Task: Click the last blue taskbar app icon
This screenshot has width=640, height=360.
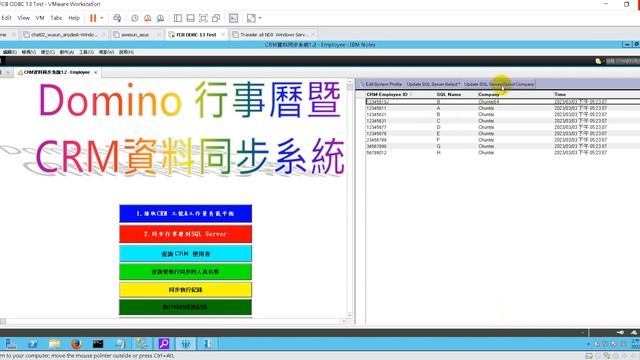Action: point(207,344)
